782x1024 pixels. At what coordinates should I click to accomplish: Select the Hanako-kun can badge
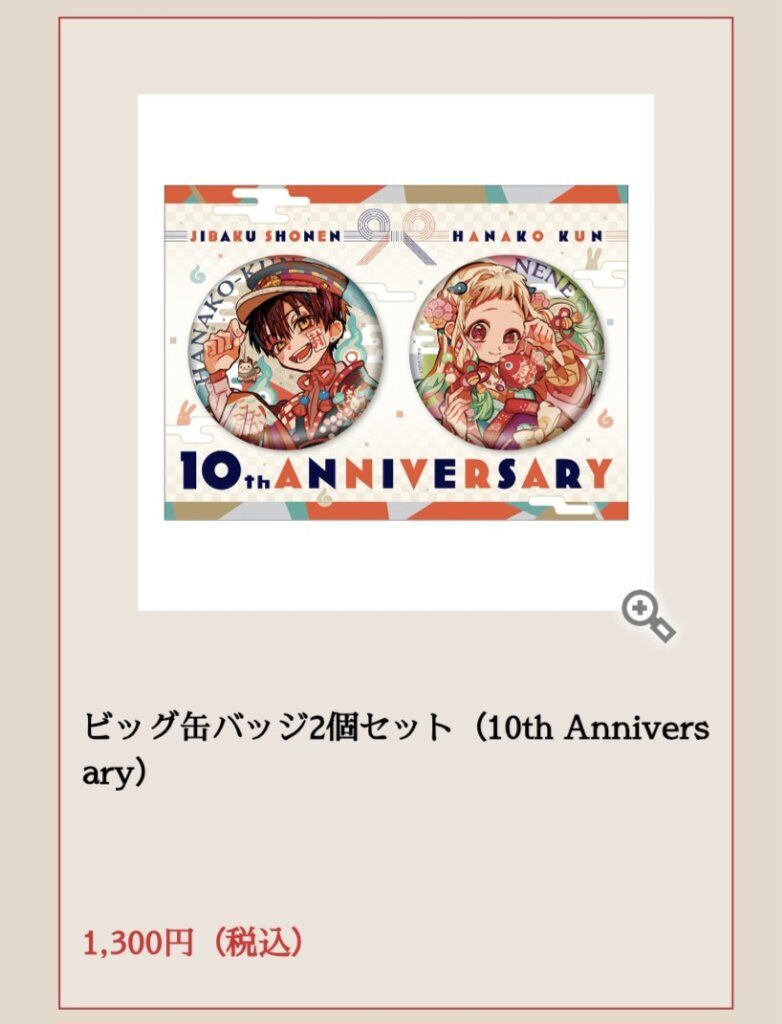pyautogui.click(x=287, y=353)
